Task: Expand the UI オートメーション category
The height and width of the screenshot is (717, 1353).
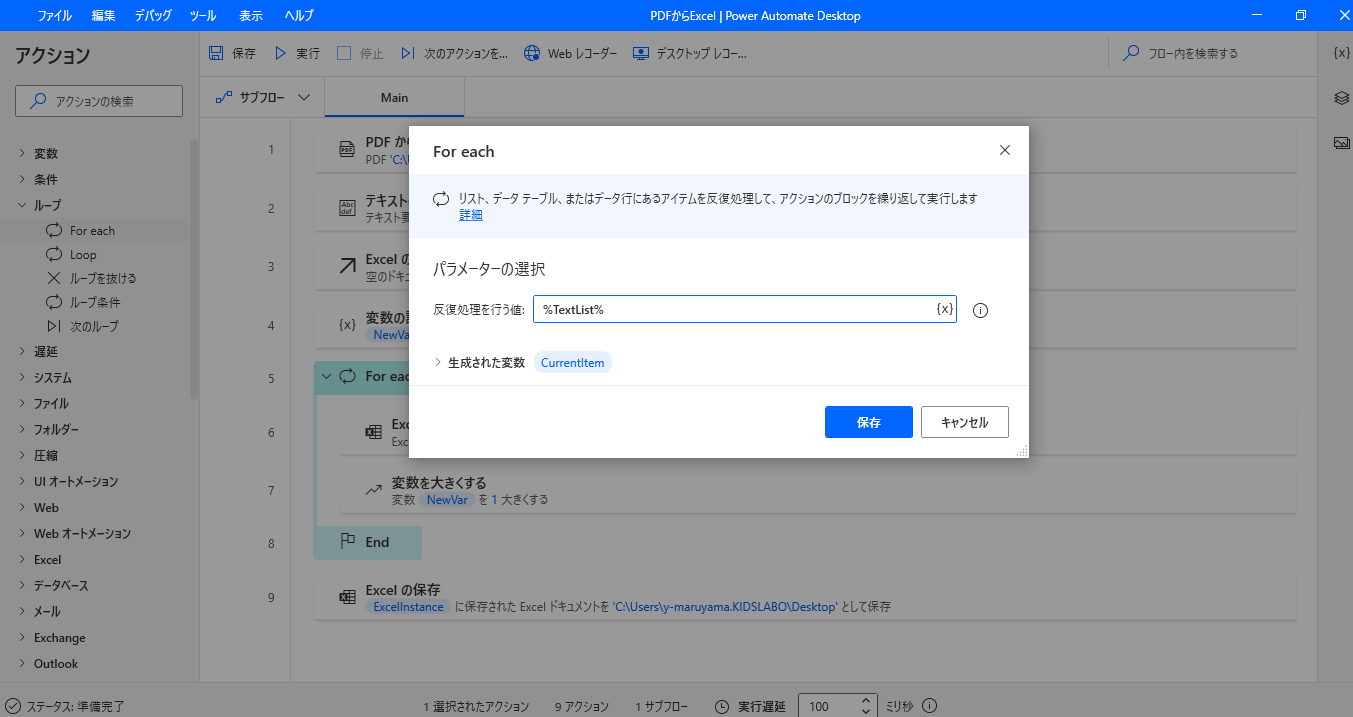Action: (22, 481)
